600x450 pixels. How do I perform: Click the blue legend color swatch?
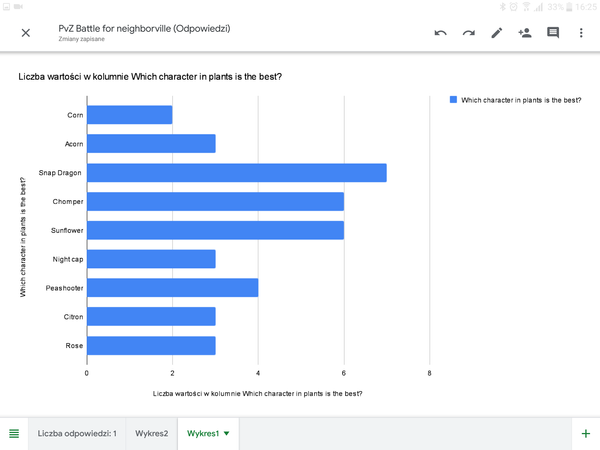pyautogui.click(x=453, y=100)
